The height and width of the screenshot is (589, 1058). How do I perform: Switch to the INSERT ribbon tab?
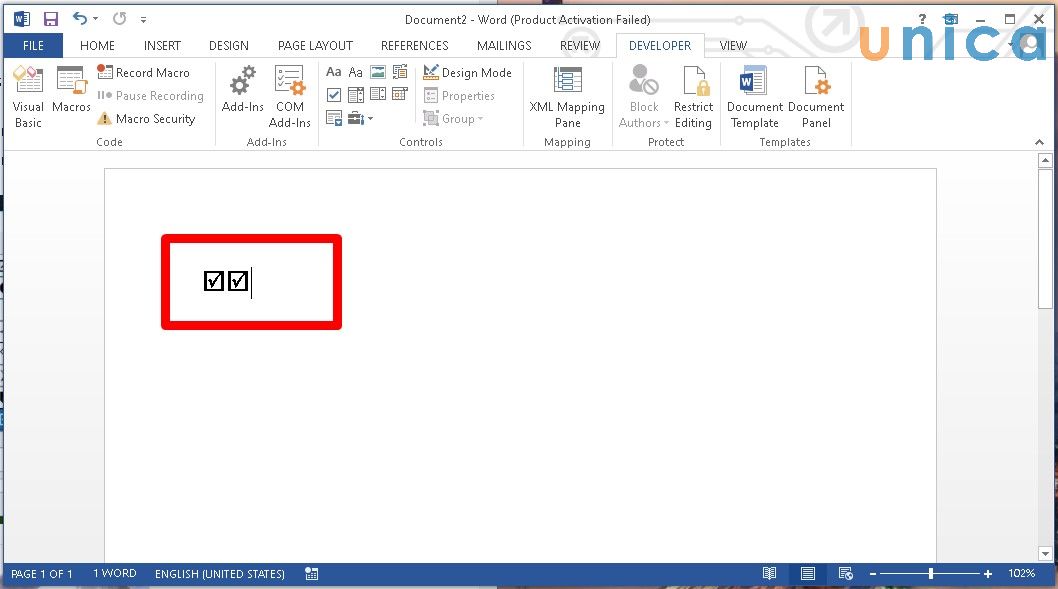162,45
